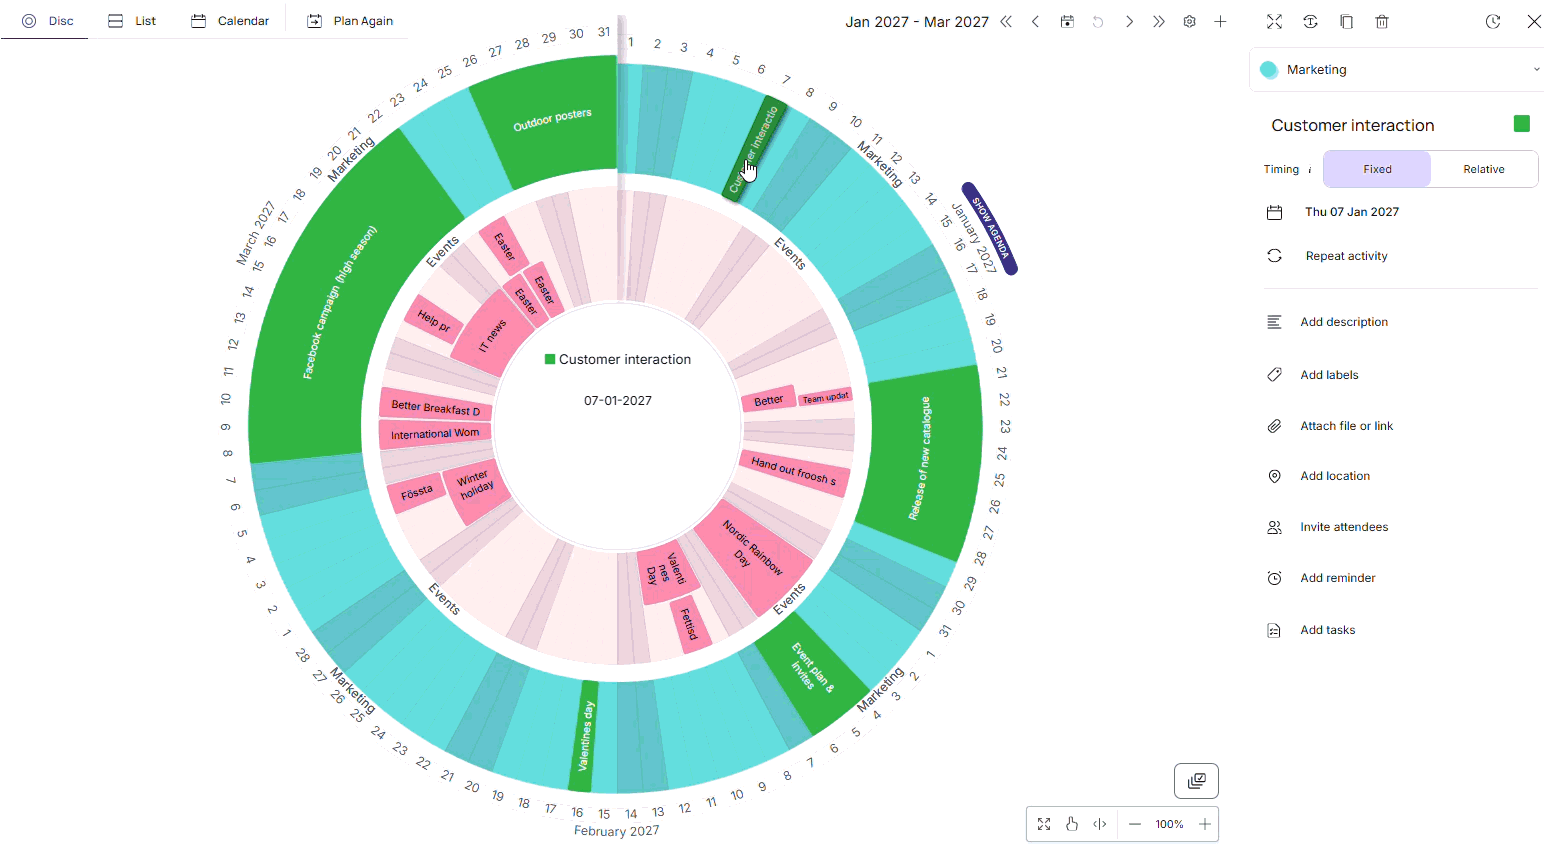
Task: Expand the Marketing ring dropdown
Action: click(1397, 70)
